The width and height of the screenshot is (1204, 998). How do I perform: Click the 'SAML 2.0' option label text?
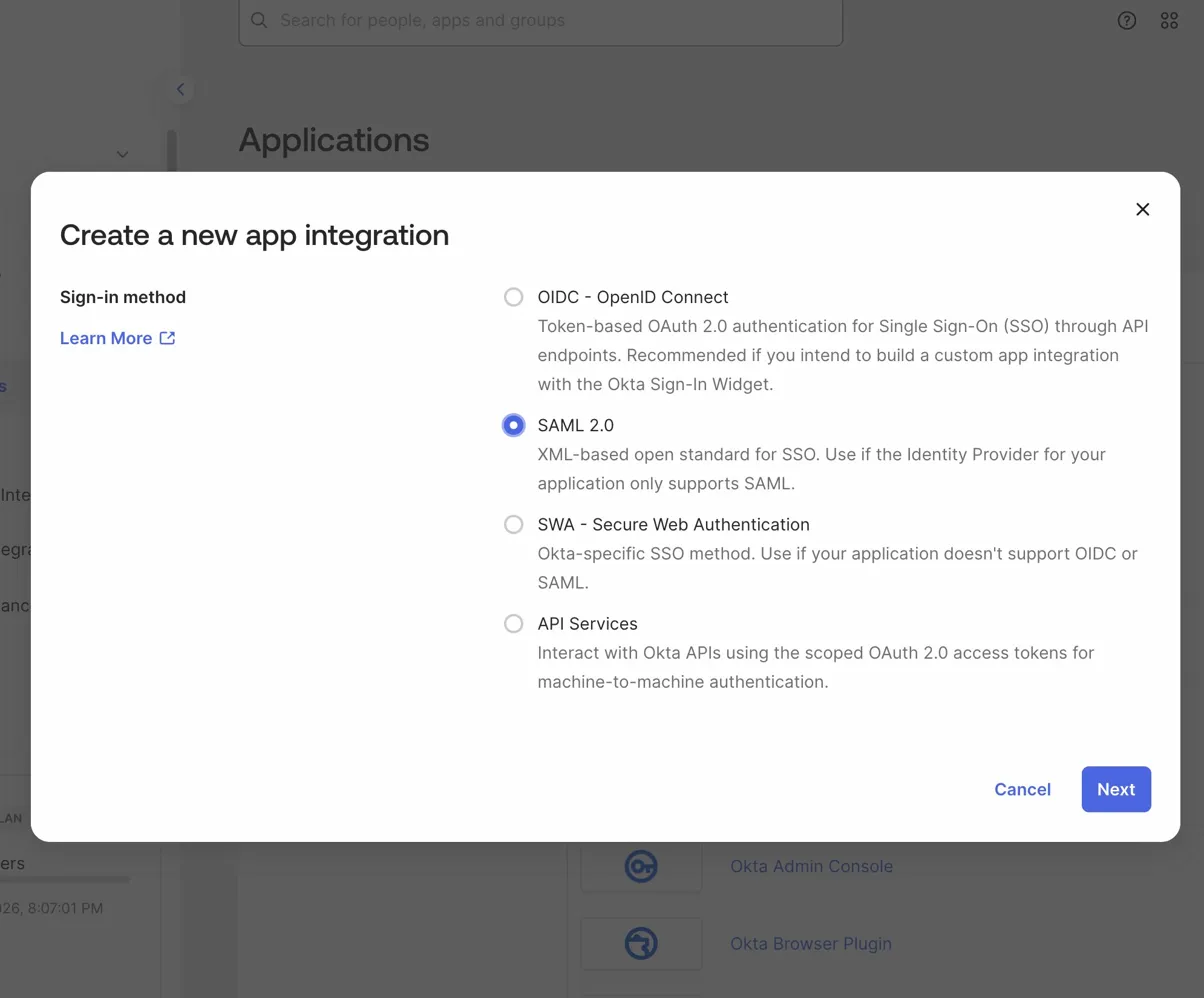(576, 425)
